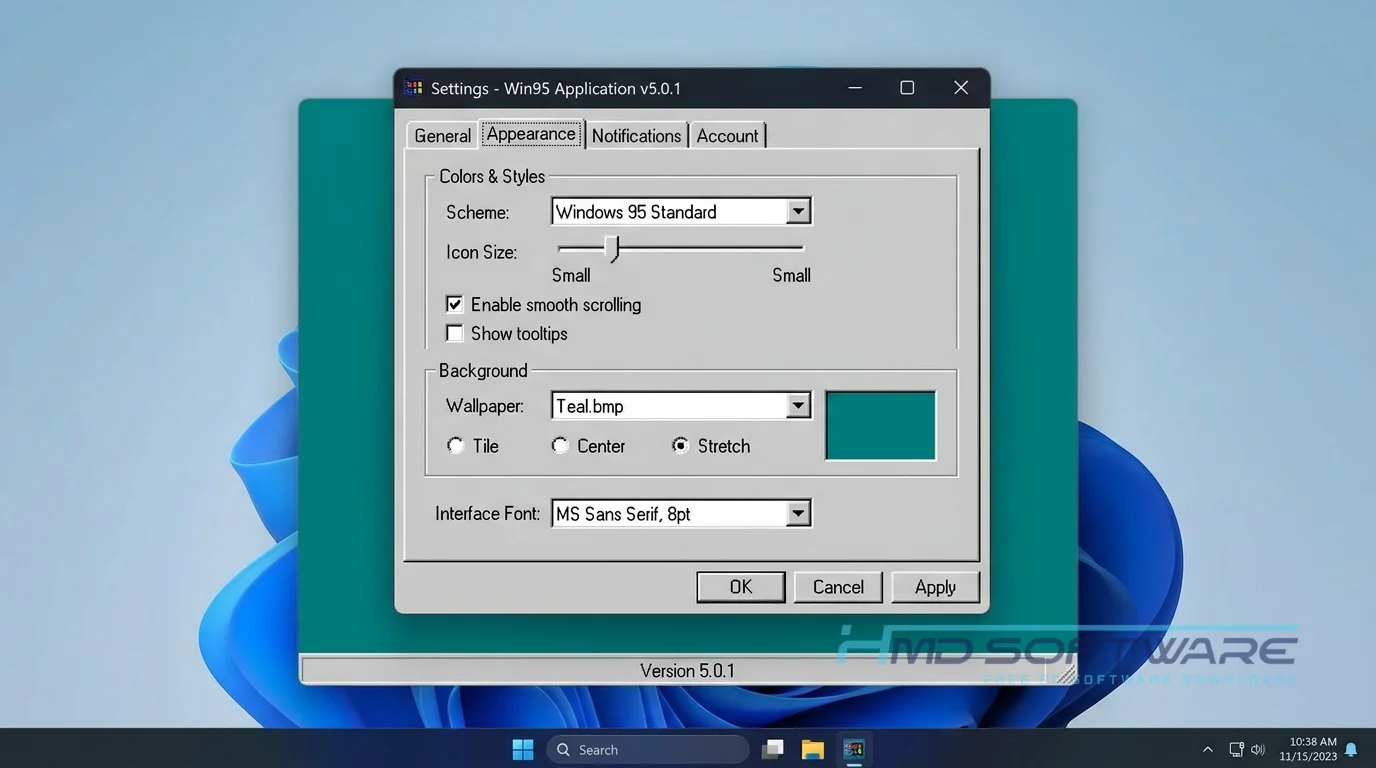Image resolution: width=1376 pixels, height=768 pixels.
Task: Select the Stretch radio button
Action: (x=680, y=445)
